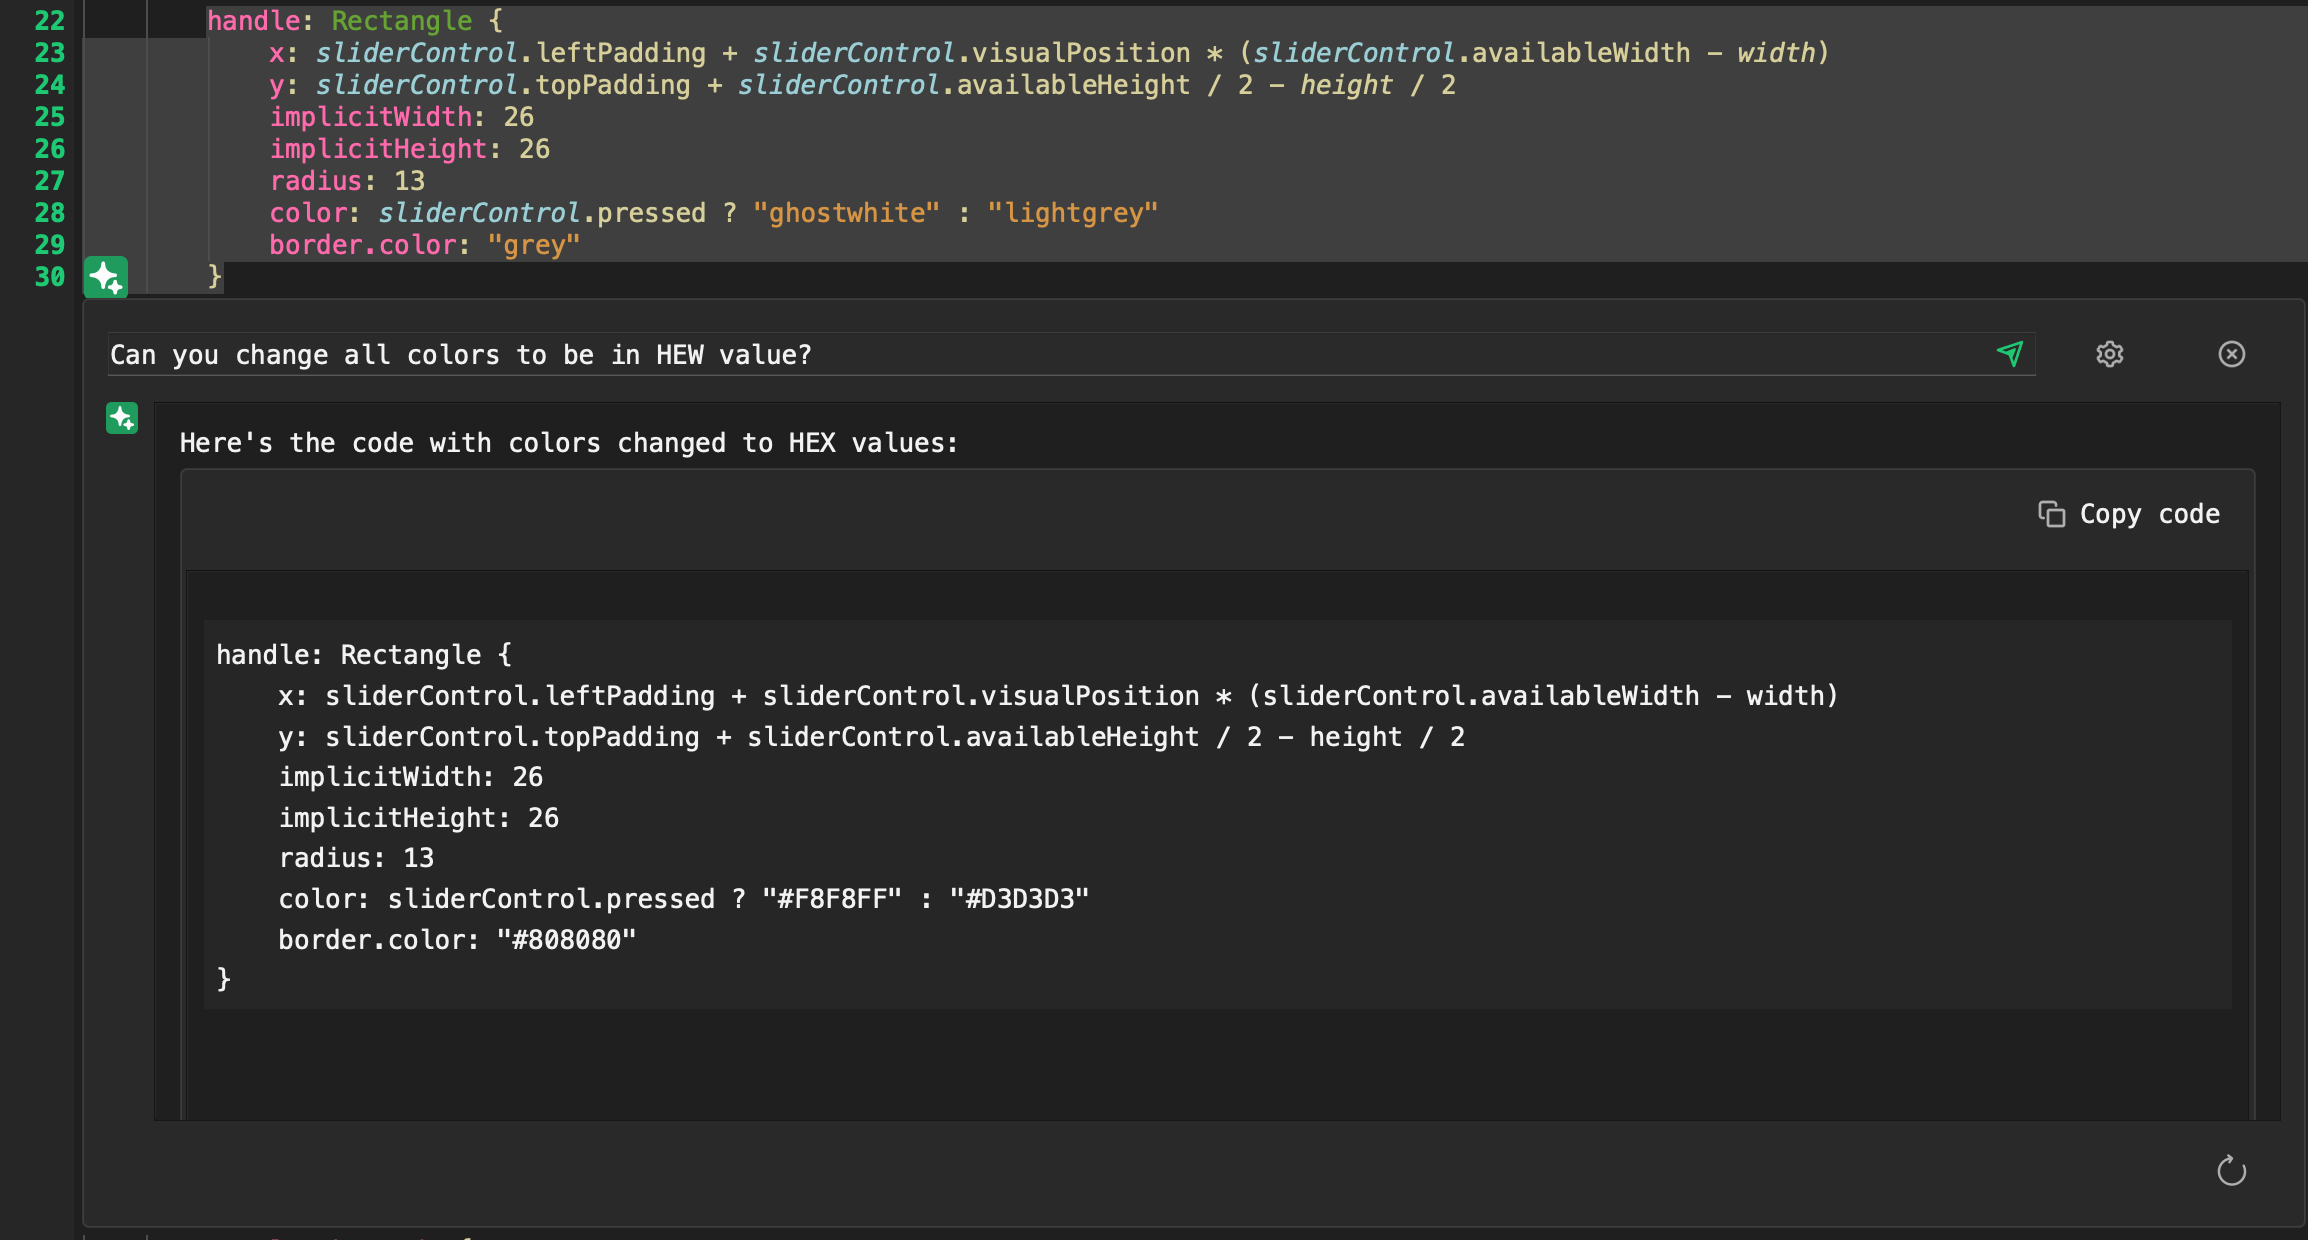Trigger the AI sparkle icon in the editor gutter
The height and width of the screenshot is (1240, 2308).
106,277
